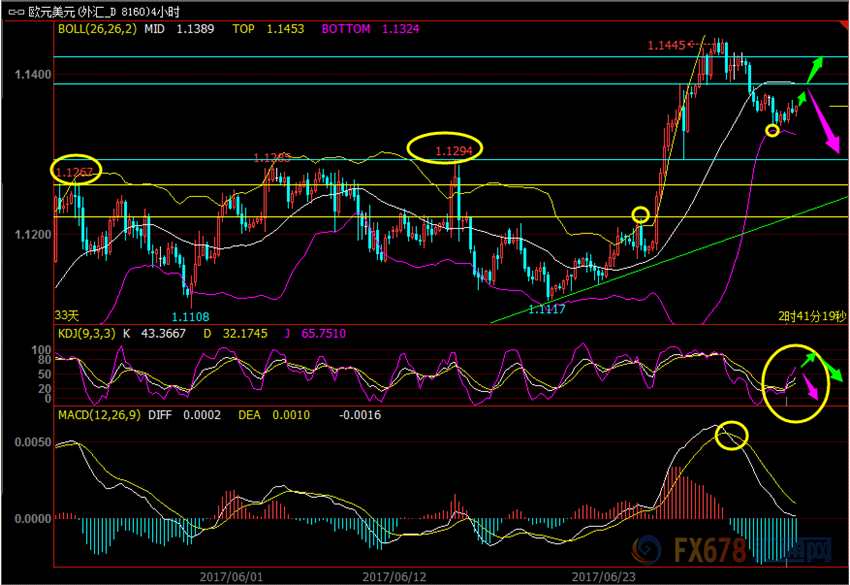
Task: Click the 1.1400 price axis label
Action: [33, 74]
